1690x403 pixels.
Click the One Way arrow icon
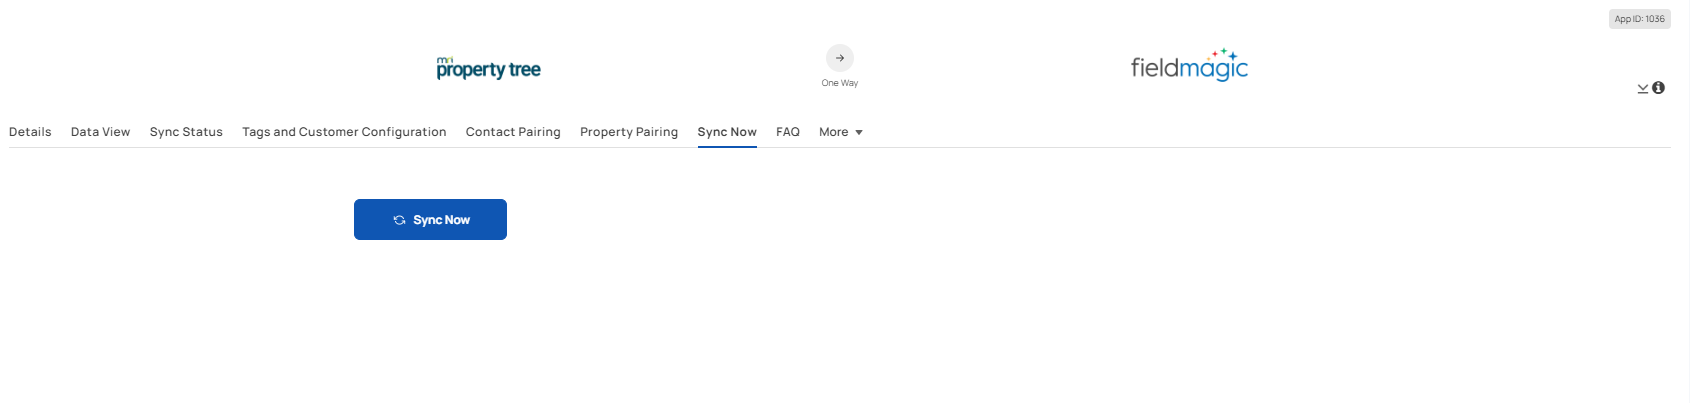pyautogui.click(x=840, y=58)
